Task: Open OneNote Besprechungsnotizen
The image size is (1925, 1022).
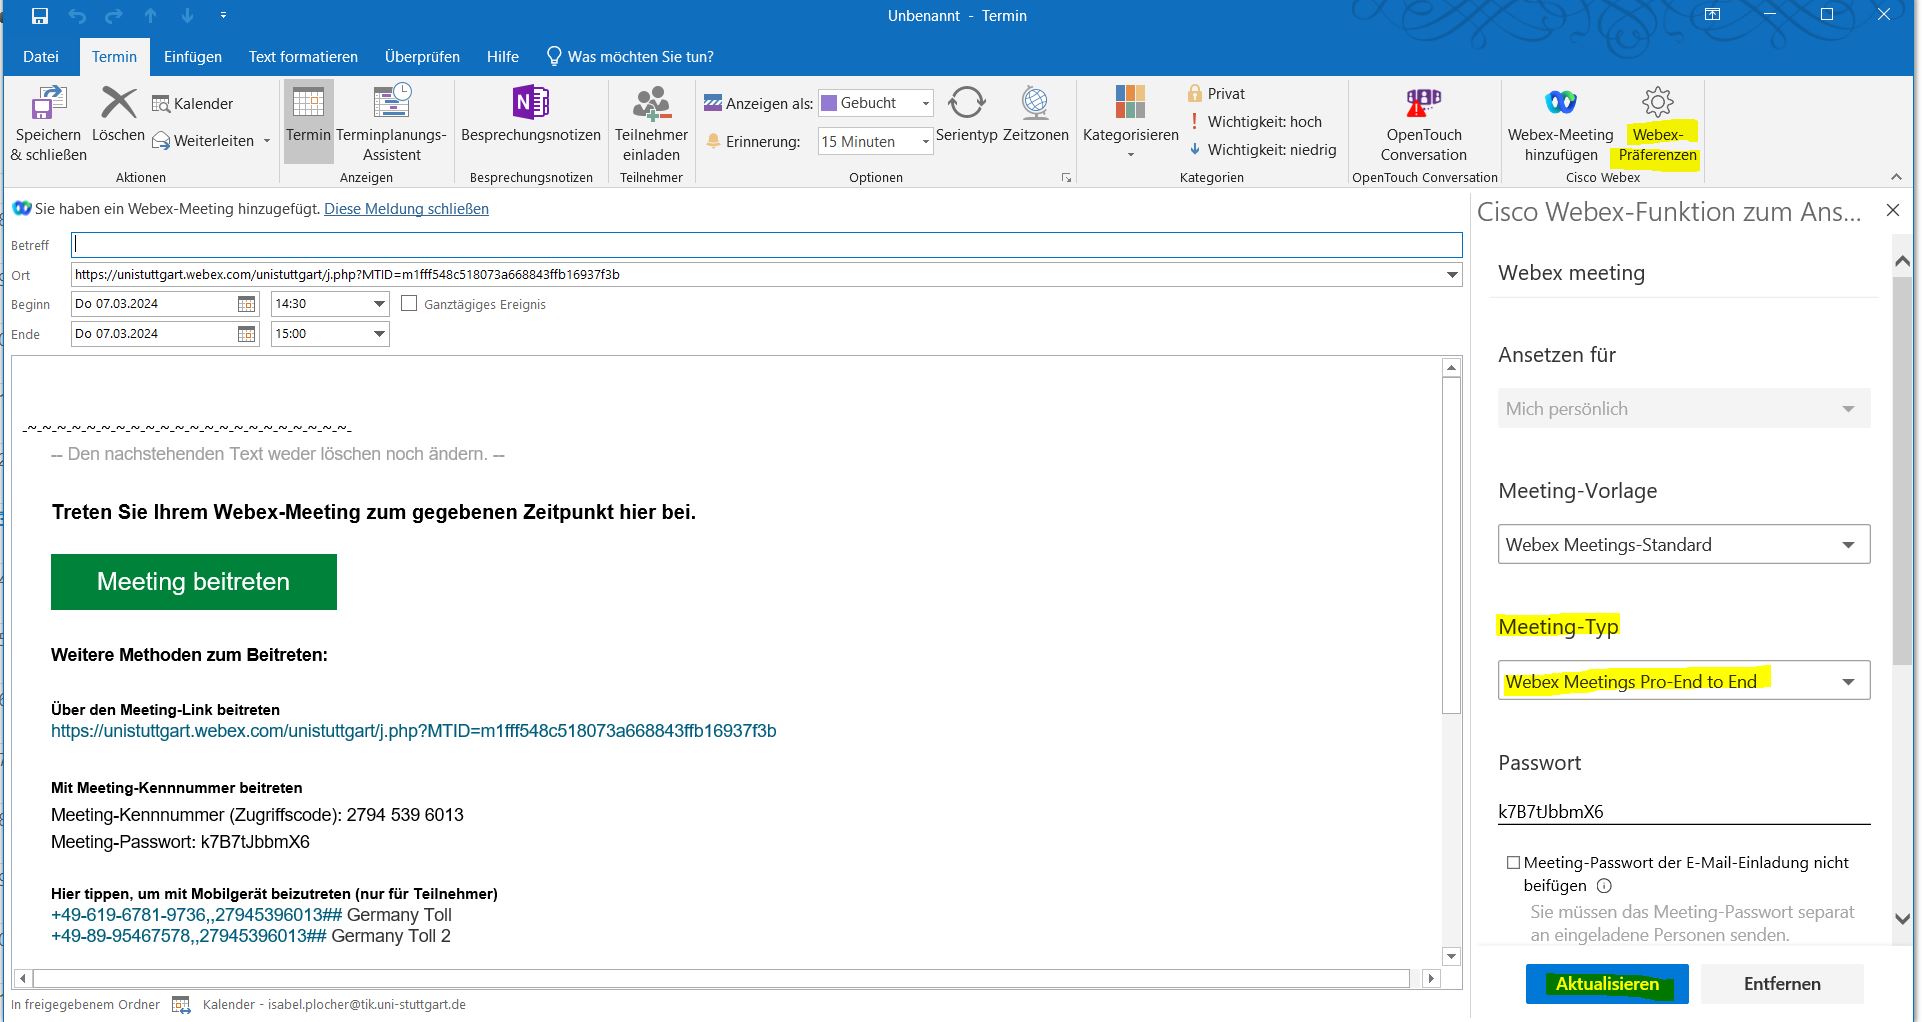Action: coord(531,114)
